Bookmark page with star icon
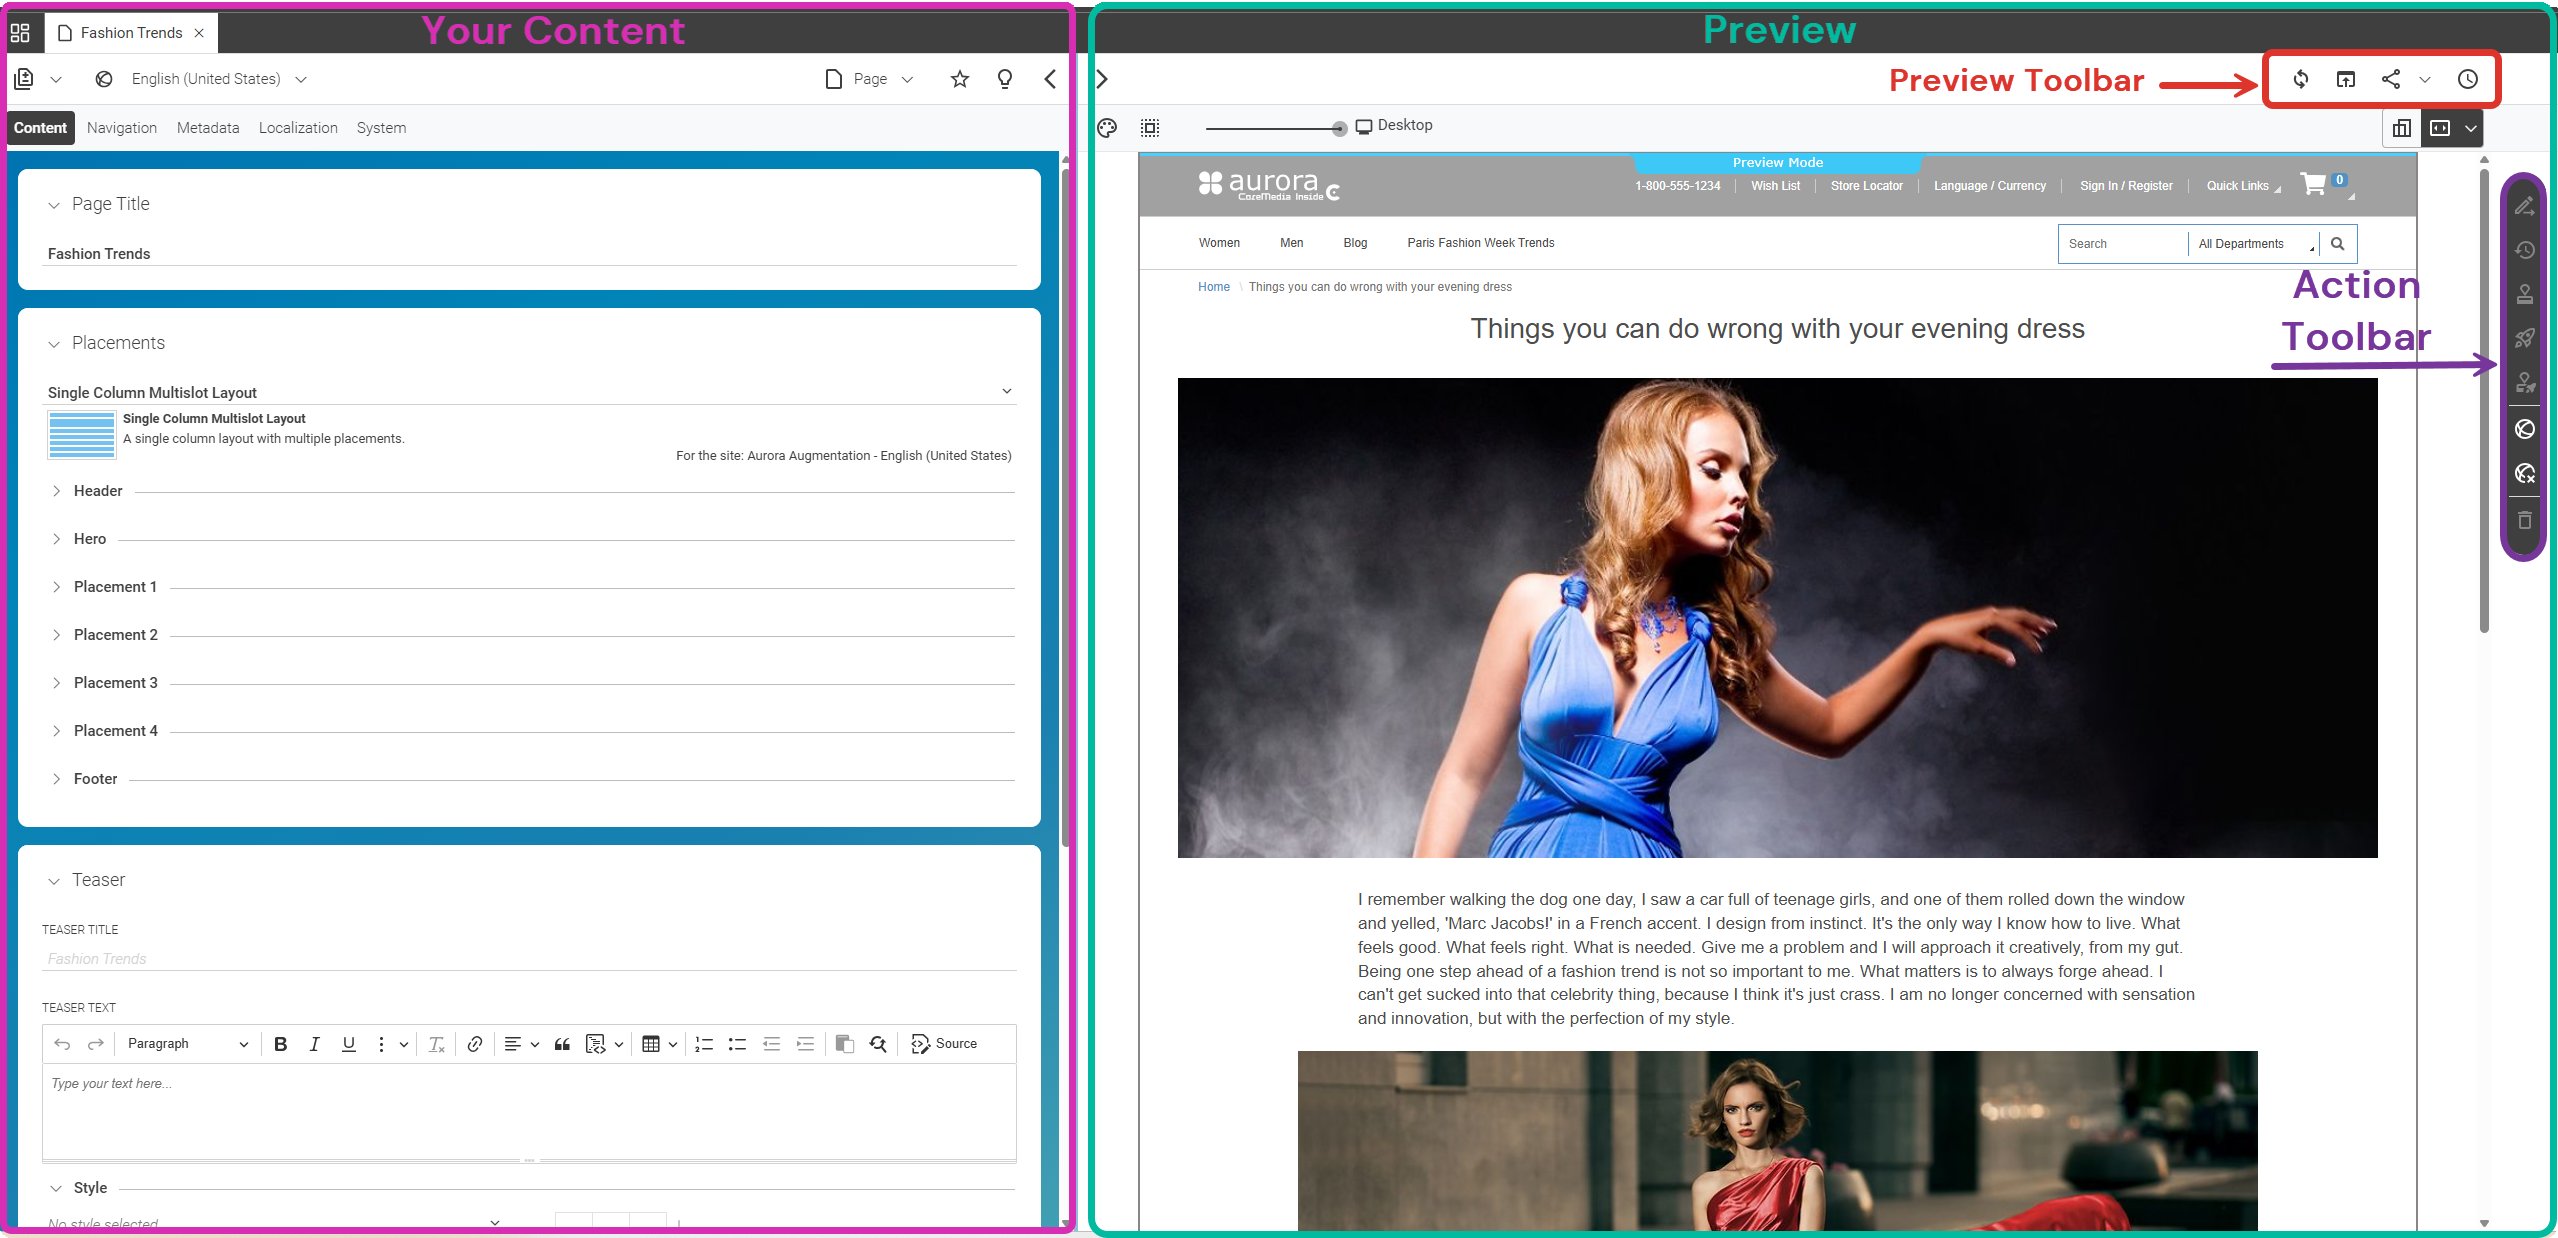The height and width of the screenshot is (1238, 2558). (x=960, y=79)
